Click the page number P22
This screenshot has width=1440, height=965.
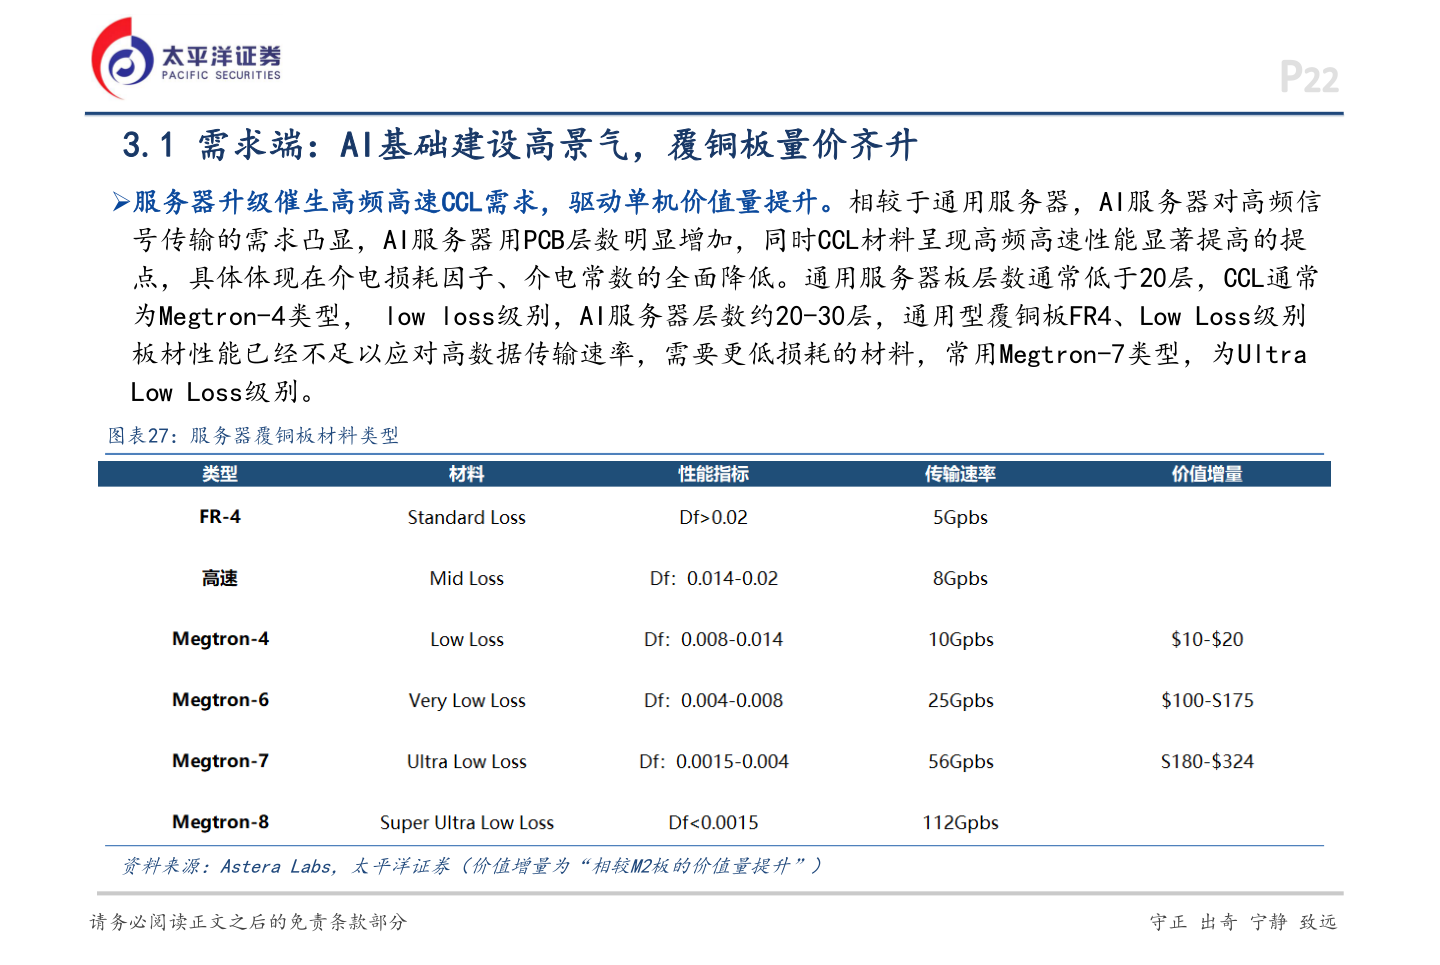click(1308, 77)
